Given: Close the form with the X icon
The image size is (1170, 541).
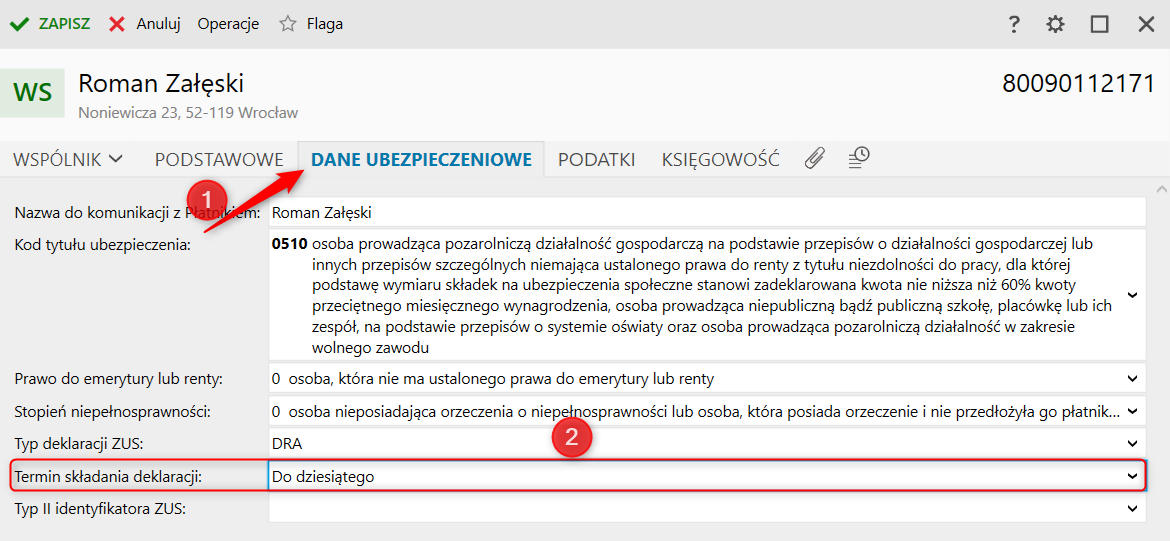Looking at the screenshot, I should click(x=1146, y=24).
